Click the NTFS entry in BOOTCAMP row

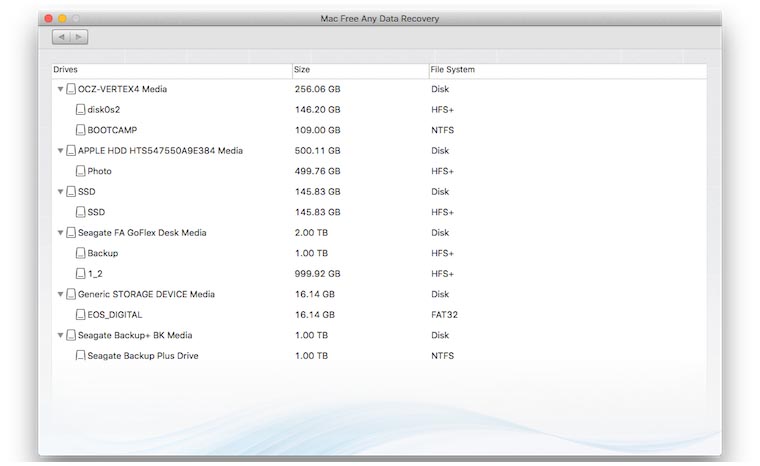[443, 130]
